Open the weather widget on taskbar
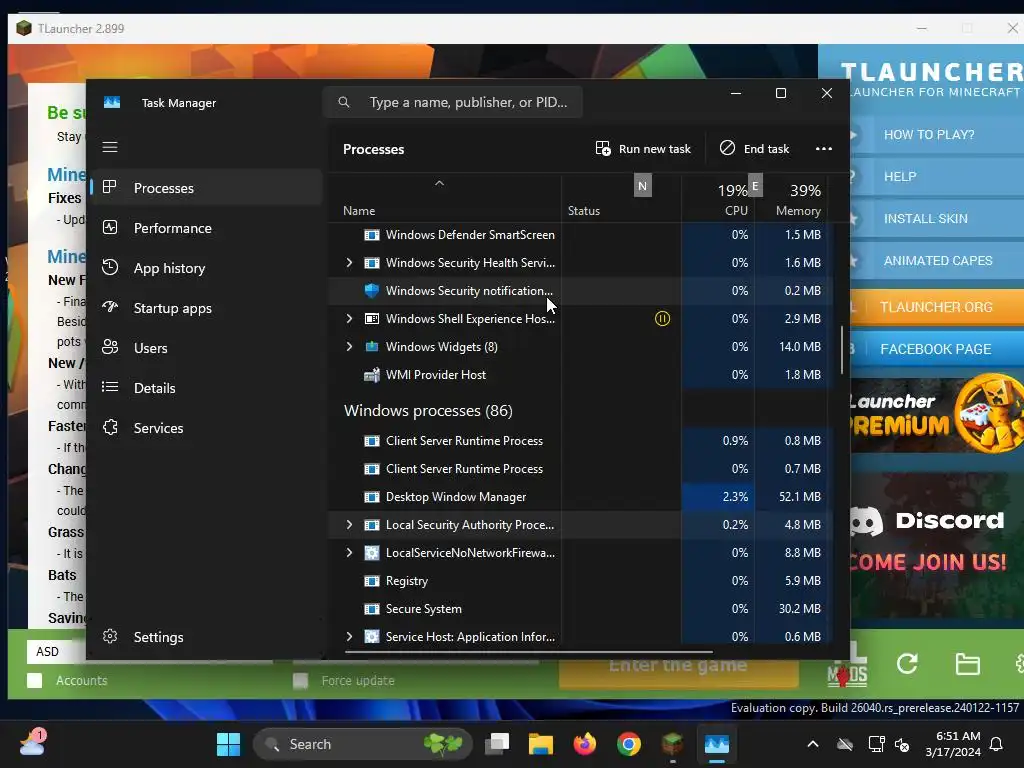 point(32,743)
